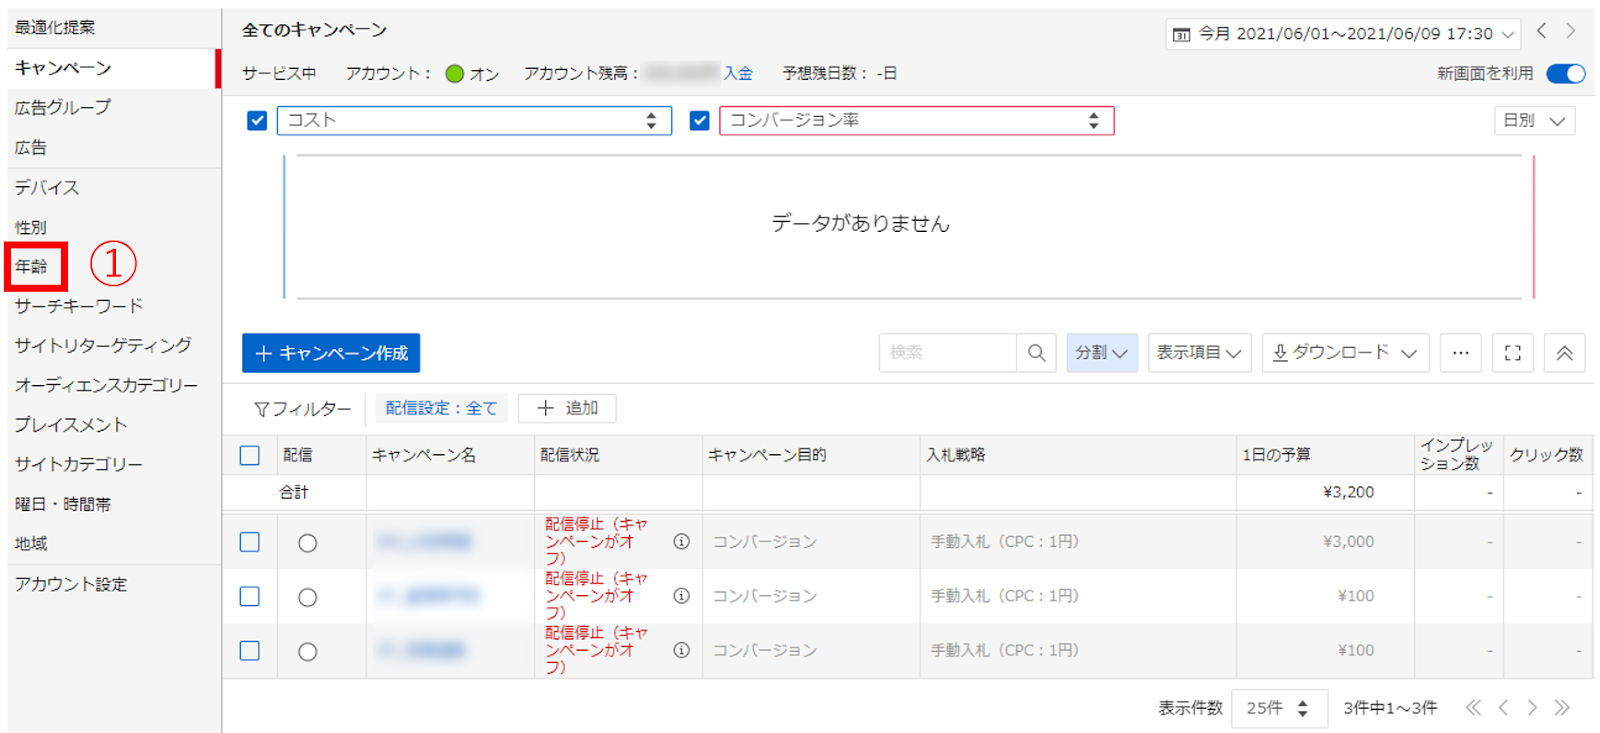1600x733 pixels.
Task: Click the キャンペーン作成 button
Action: tap(331, 353)
